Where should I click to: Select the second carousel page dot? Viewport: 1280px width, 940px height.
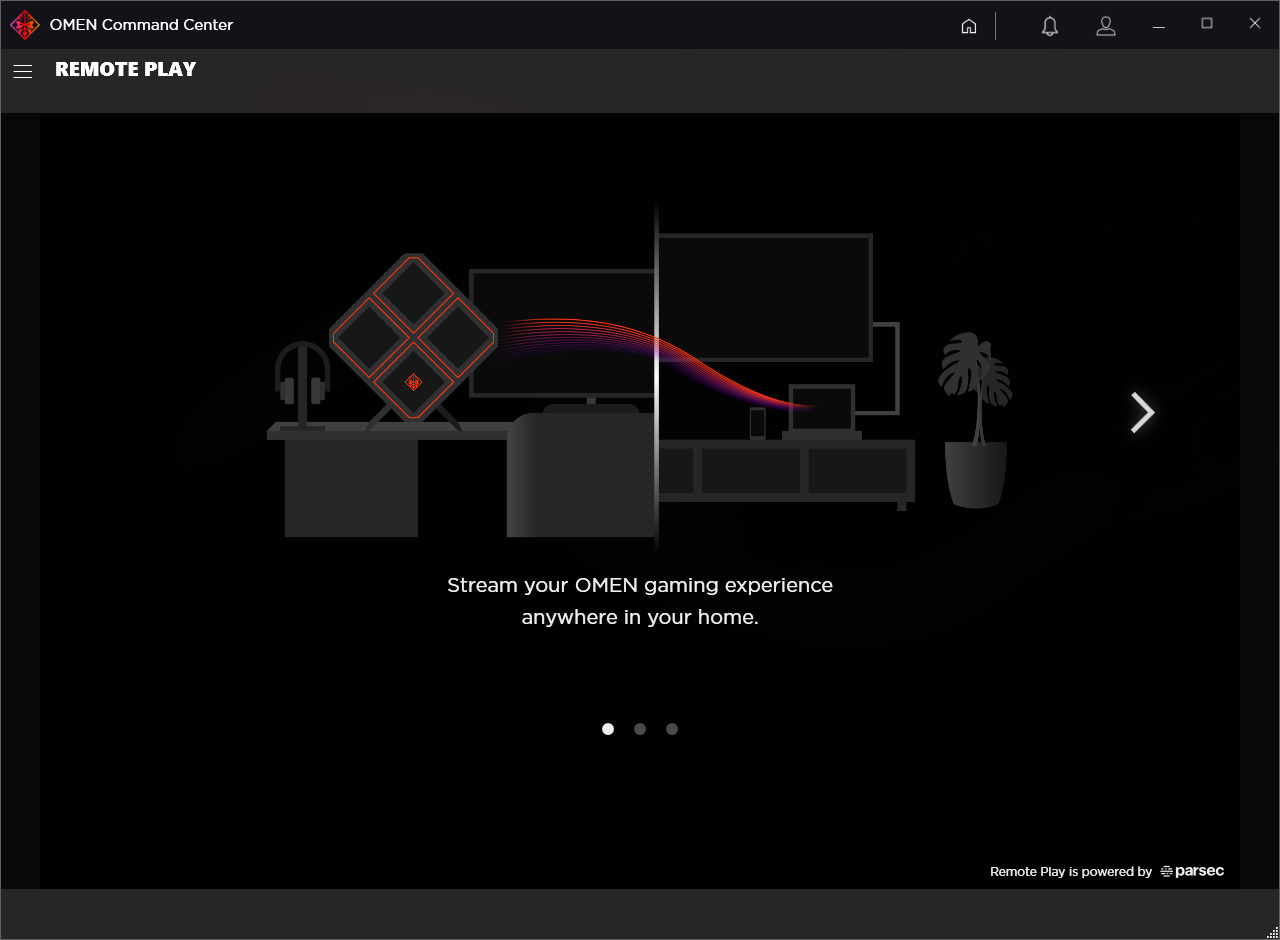point(640,729)
